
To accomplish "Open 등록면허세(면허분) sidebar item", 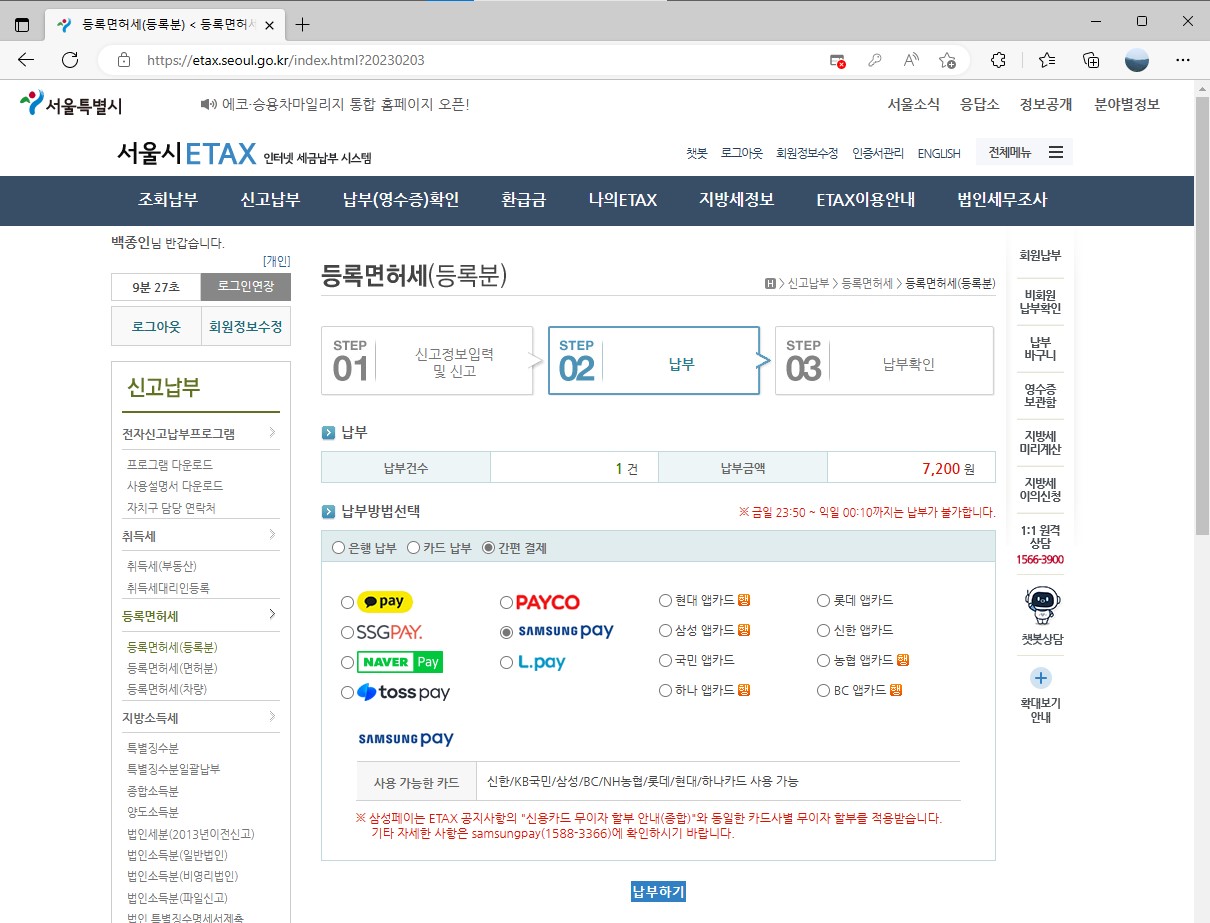I will coord(172,668).
